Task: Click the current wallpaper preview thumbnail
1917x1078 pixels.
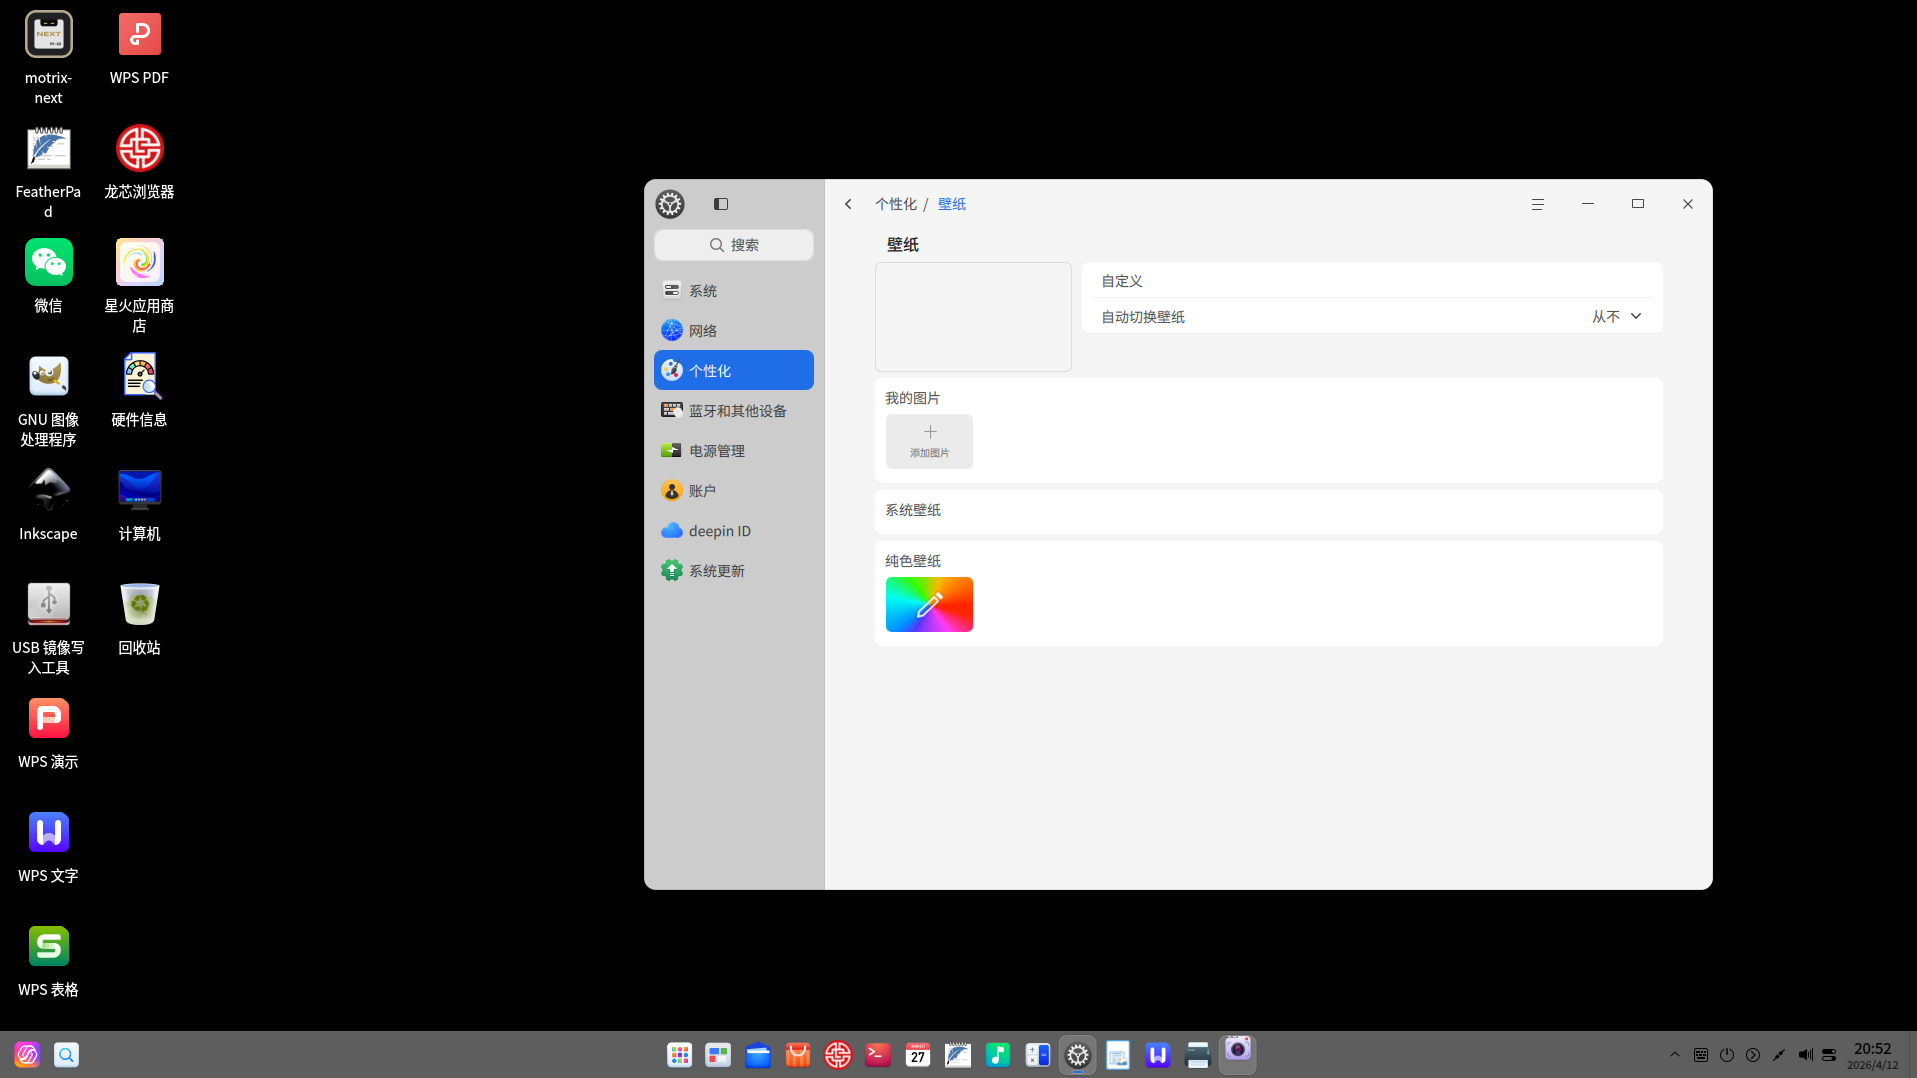Action: pos(973,317)
